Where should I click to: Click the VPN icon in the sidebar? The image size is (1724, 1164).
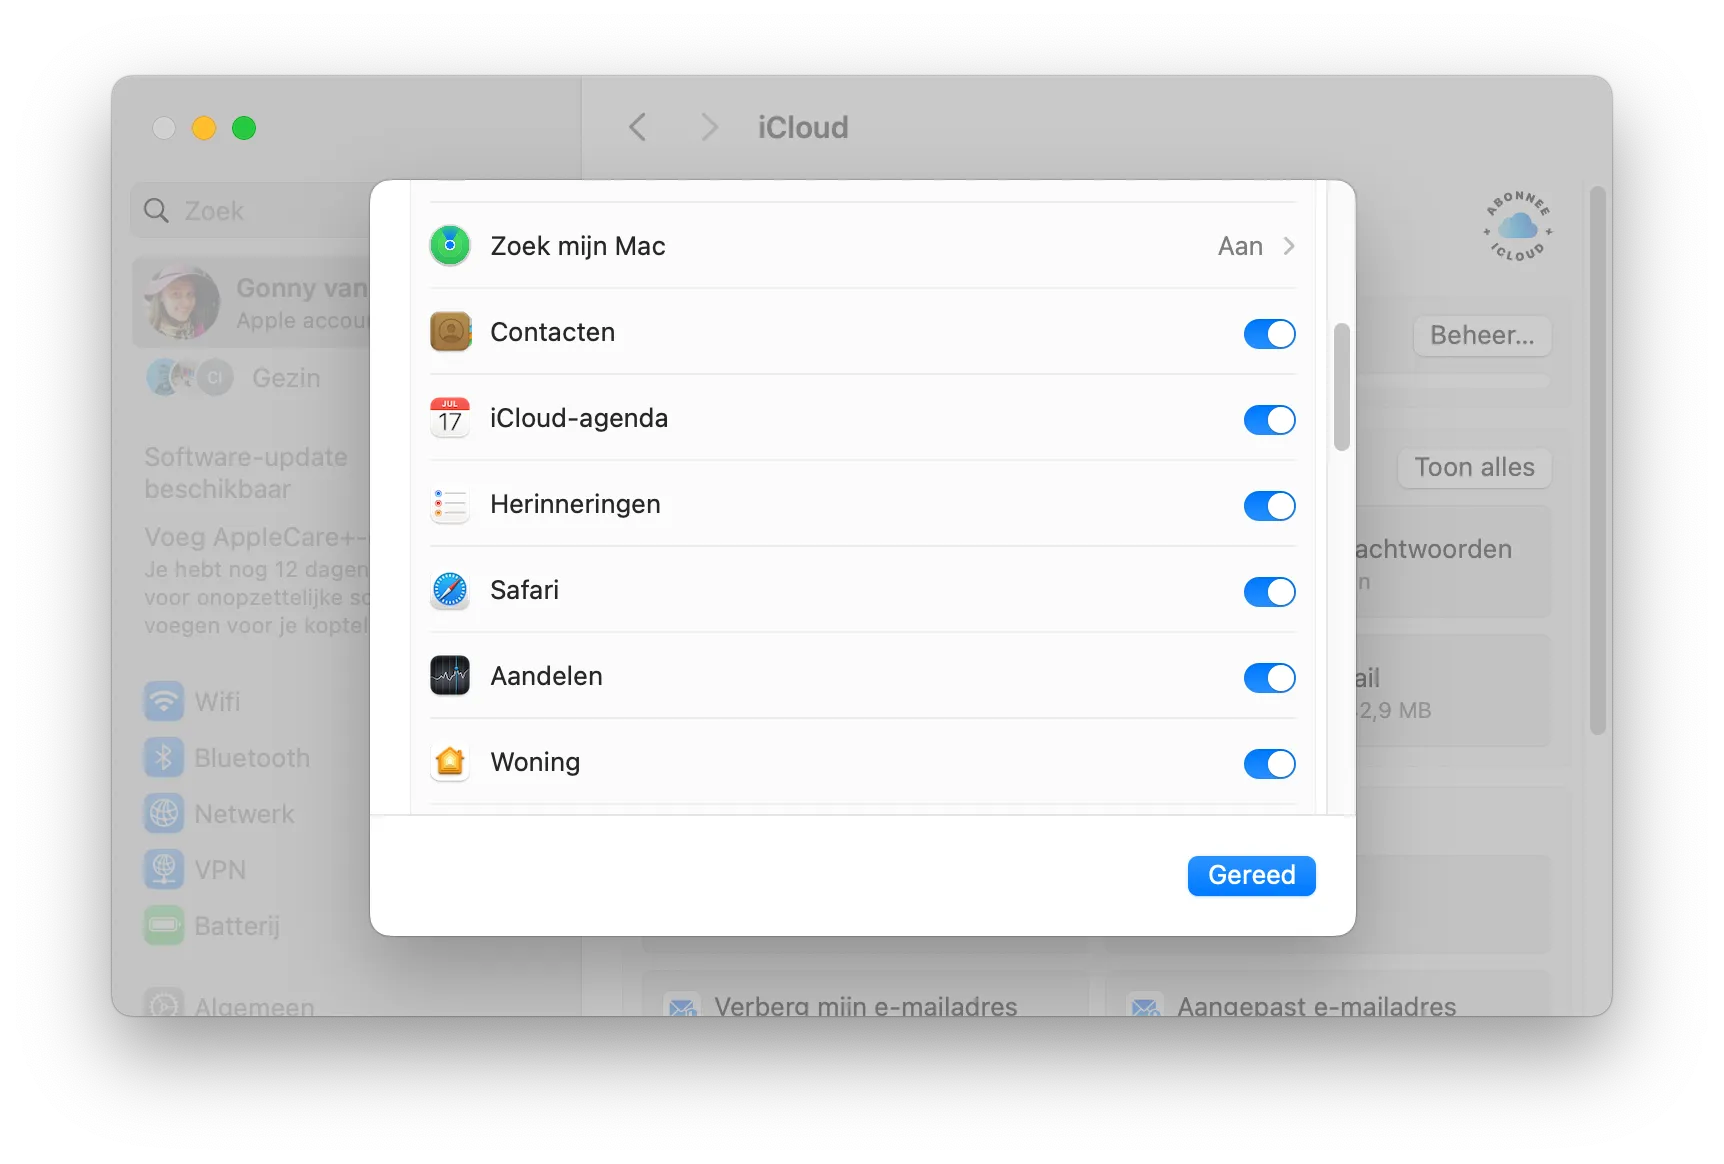click(164, 869)
